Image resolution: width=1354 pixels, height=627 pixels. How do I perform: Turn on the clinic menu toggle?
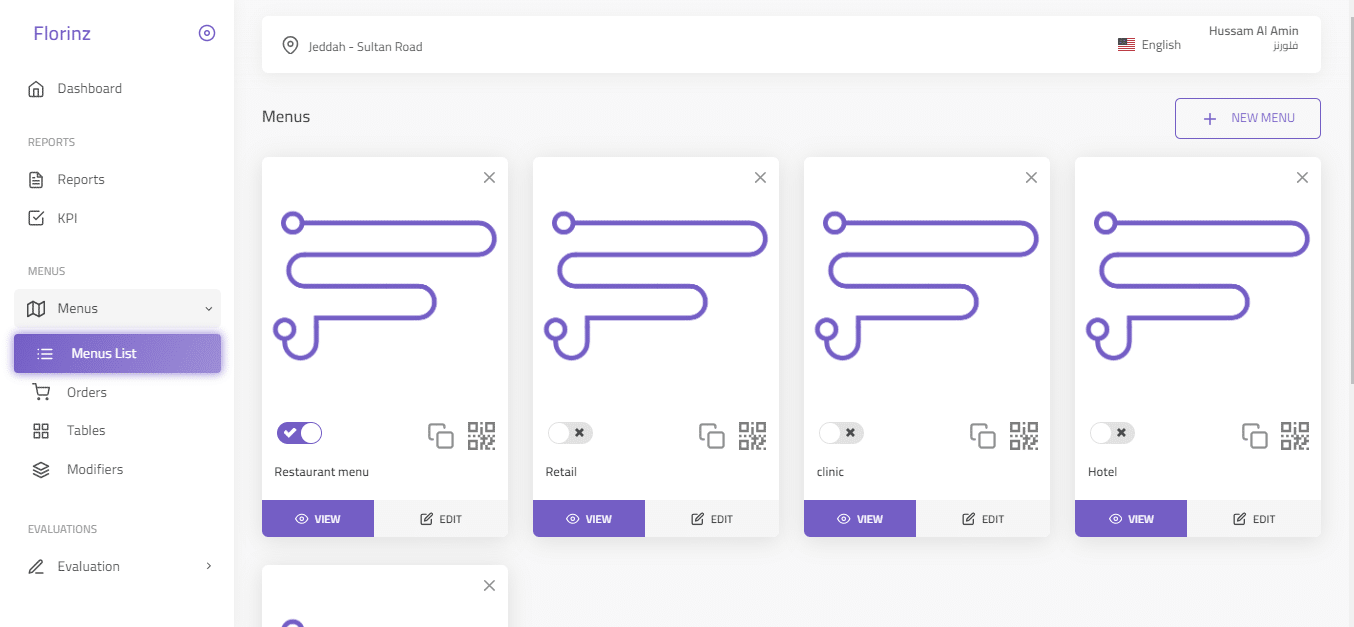(841, 433)
